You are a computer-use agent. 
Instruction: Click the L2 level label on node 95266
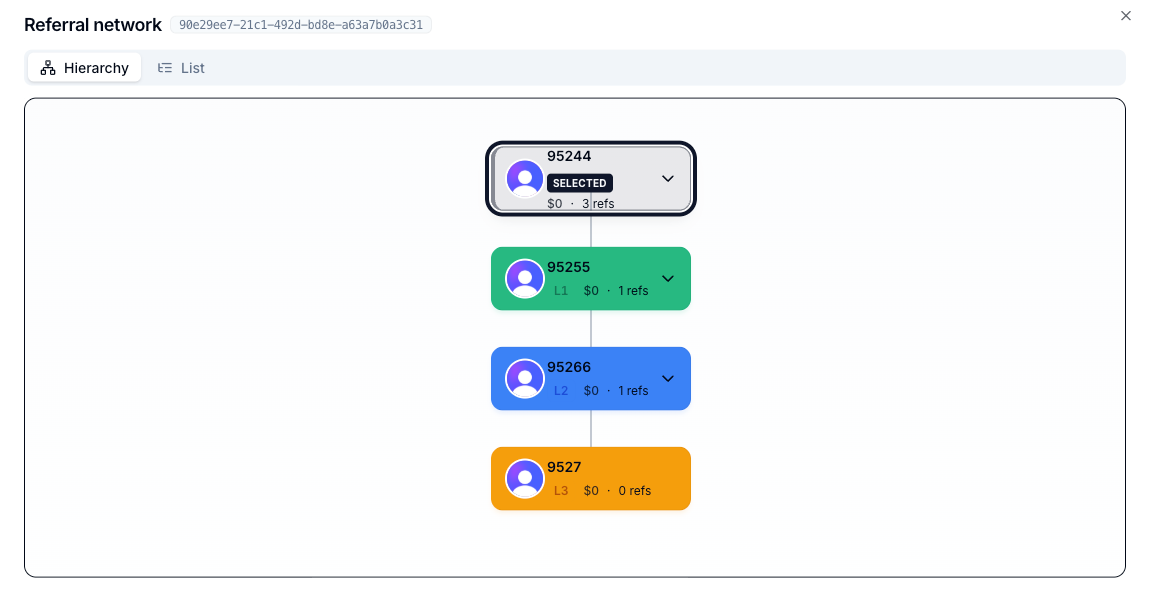(560, 390)
